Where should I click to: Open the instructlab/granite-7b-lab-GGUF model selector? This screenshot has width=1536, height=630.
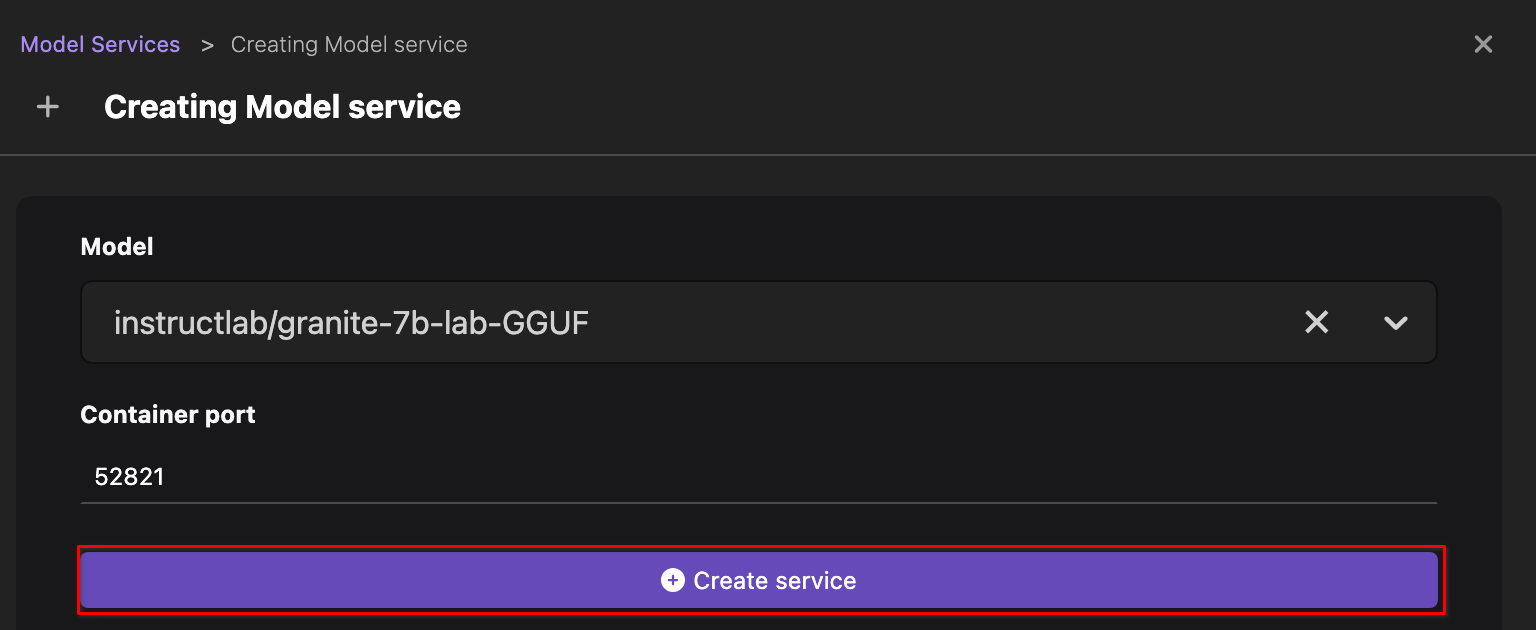click(x=351, y=322)
